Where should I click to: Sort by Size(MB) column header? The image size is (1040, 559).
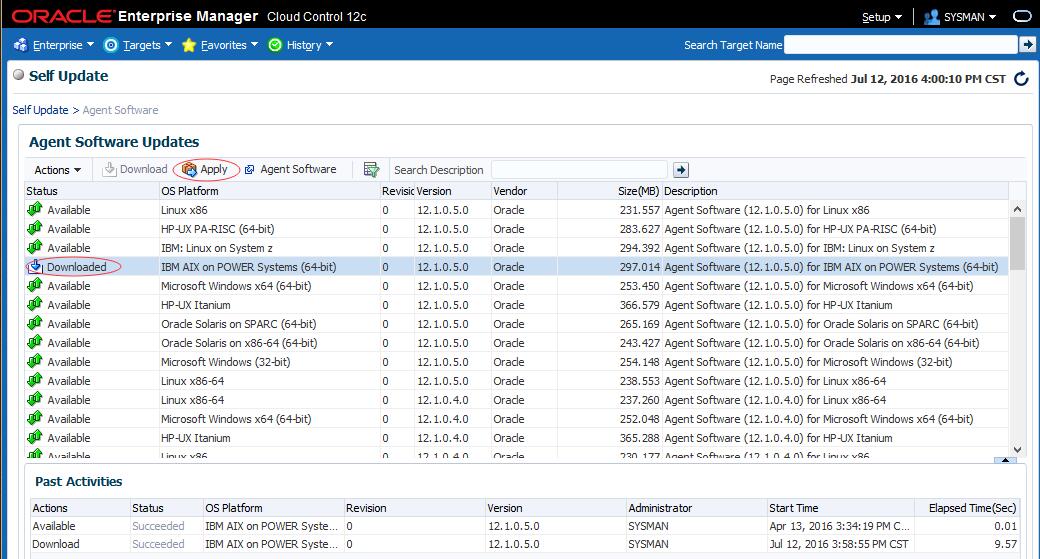click(x=610, y=191)
